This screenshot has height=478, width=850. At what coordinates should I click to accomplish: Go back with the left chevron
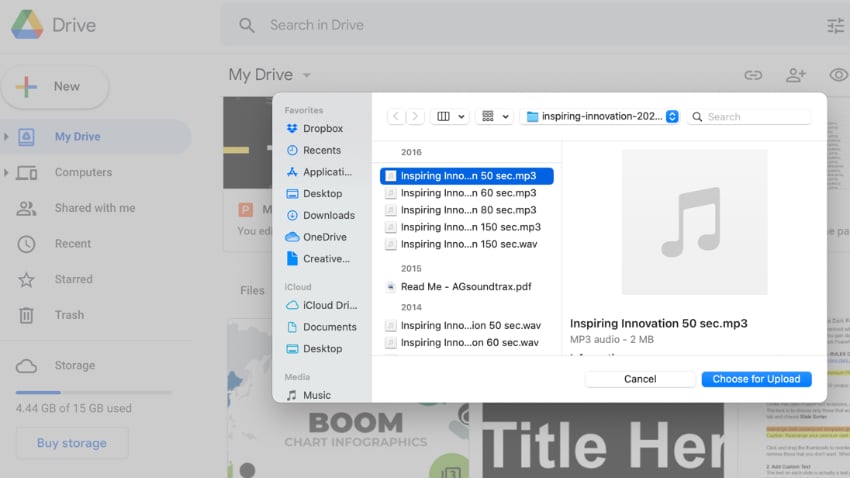(x=396, y=117)
